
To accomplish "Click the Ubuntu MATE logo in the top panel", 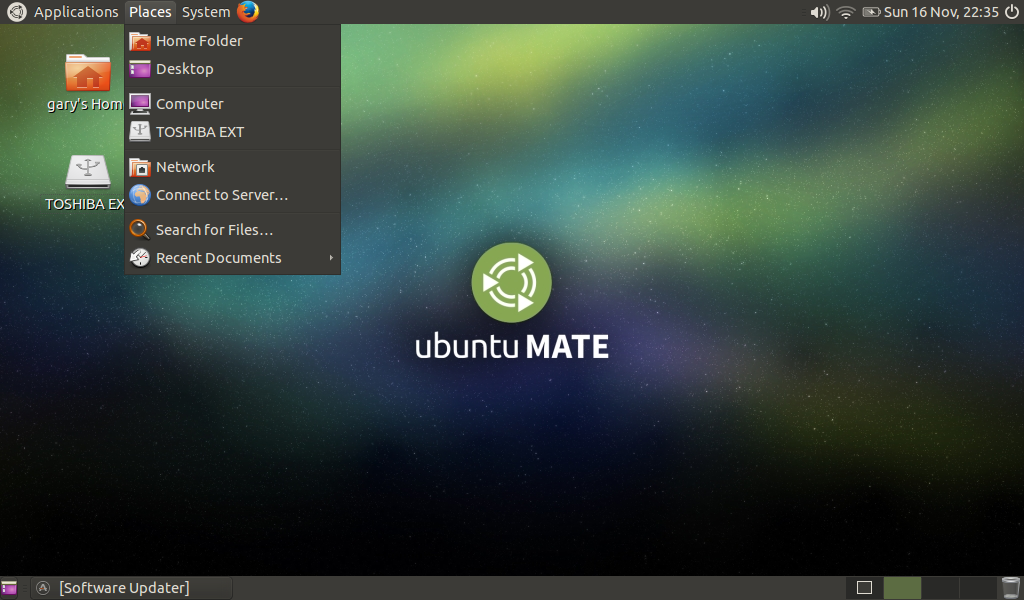I will 16,12.
